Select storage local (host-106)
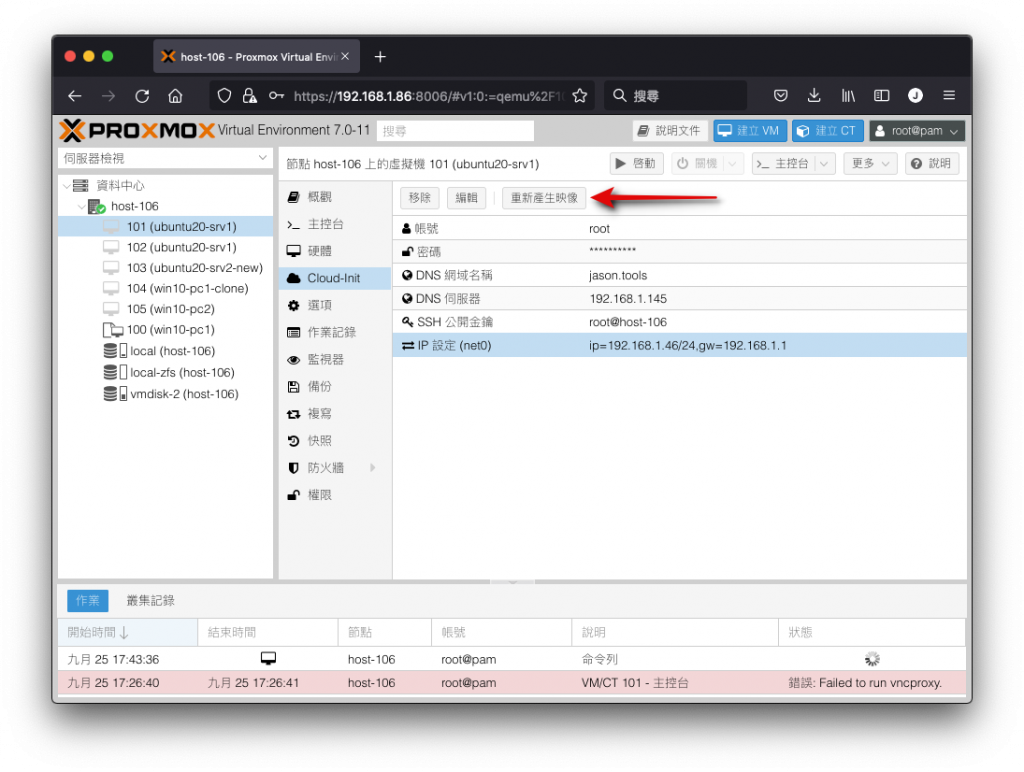 tap(165, 351)
